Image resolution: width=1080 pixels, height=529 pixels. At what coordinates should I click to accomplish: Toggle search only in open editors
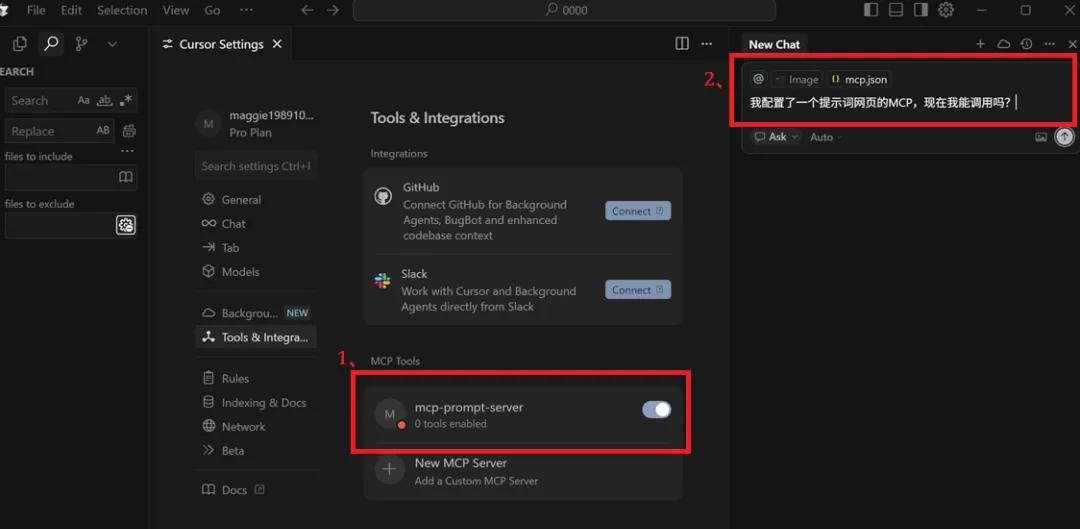tap(126, 177)
